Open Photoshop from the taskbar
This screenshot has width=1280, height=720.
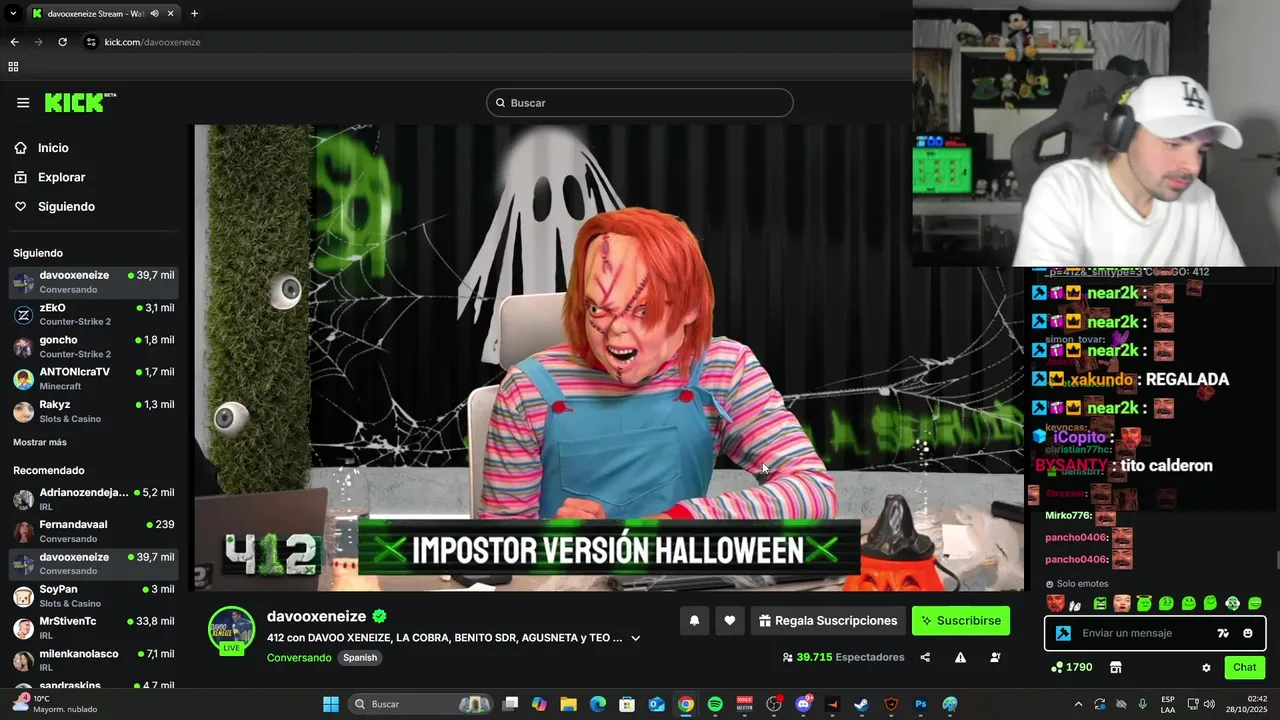[920, 704]
